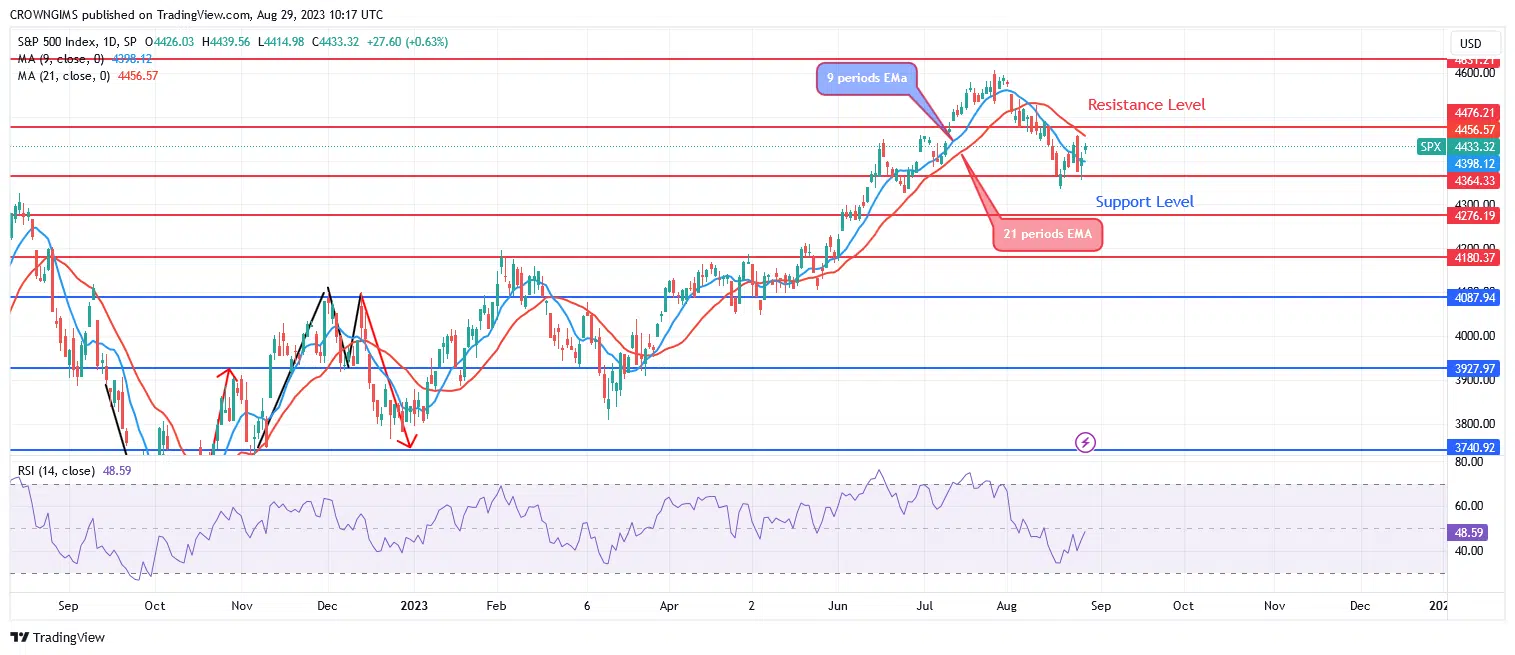This screenshot has height=655, width=1515.
Task: Select the red downward arrow drawing near 2023
Action: (x=385, y=372)
